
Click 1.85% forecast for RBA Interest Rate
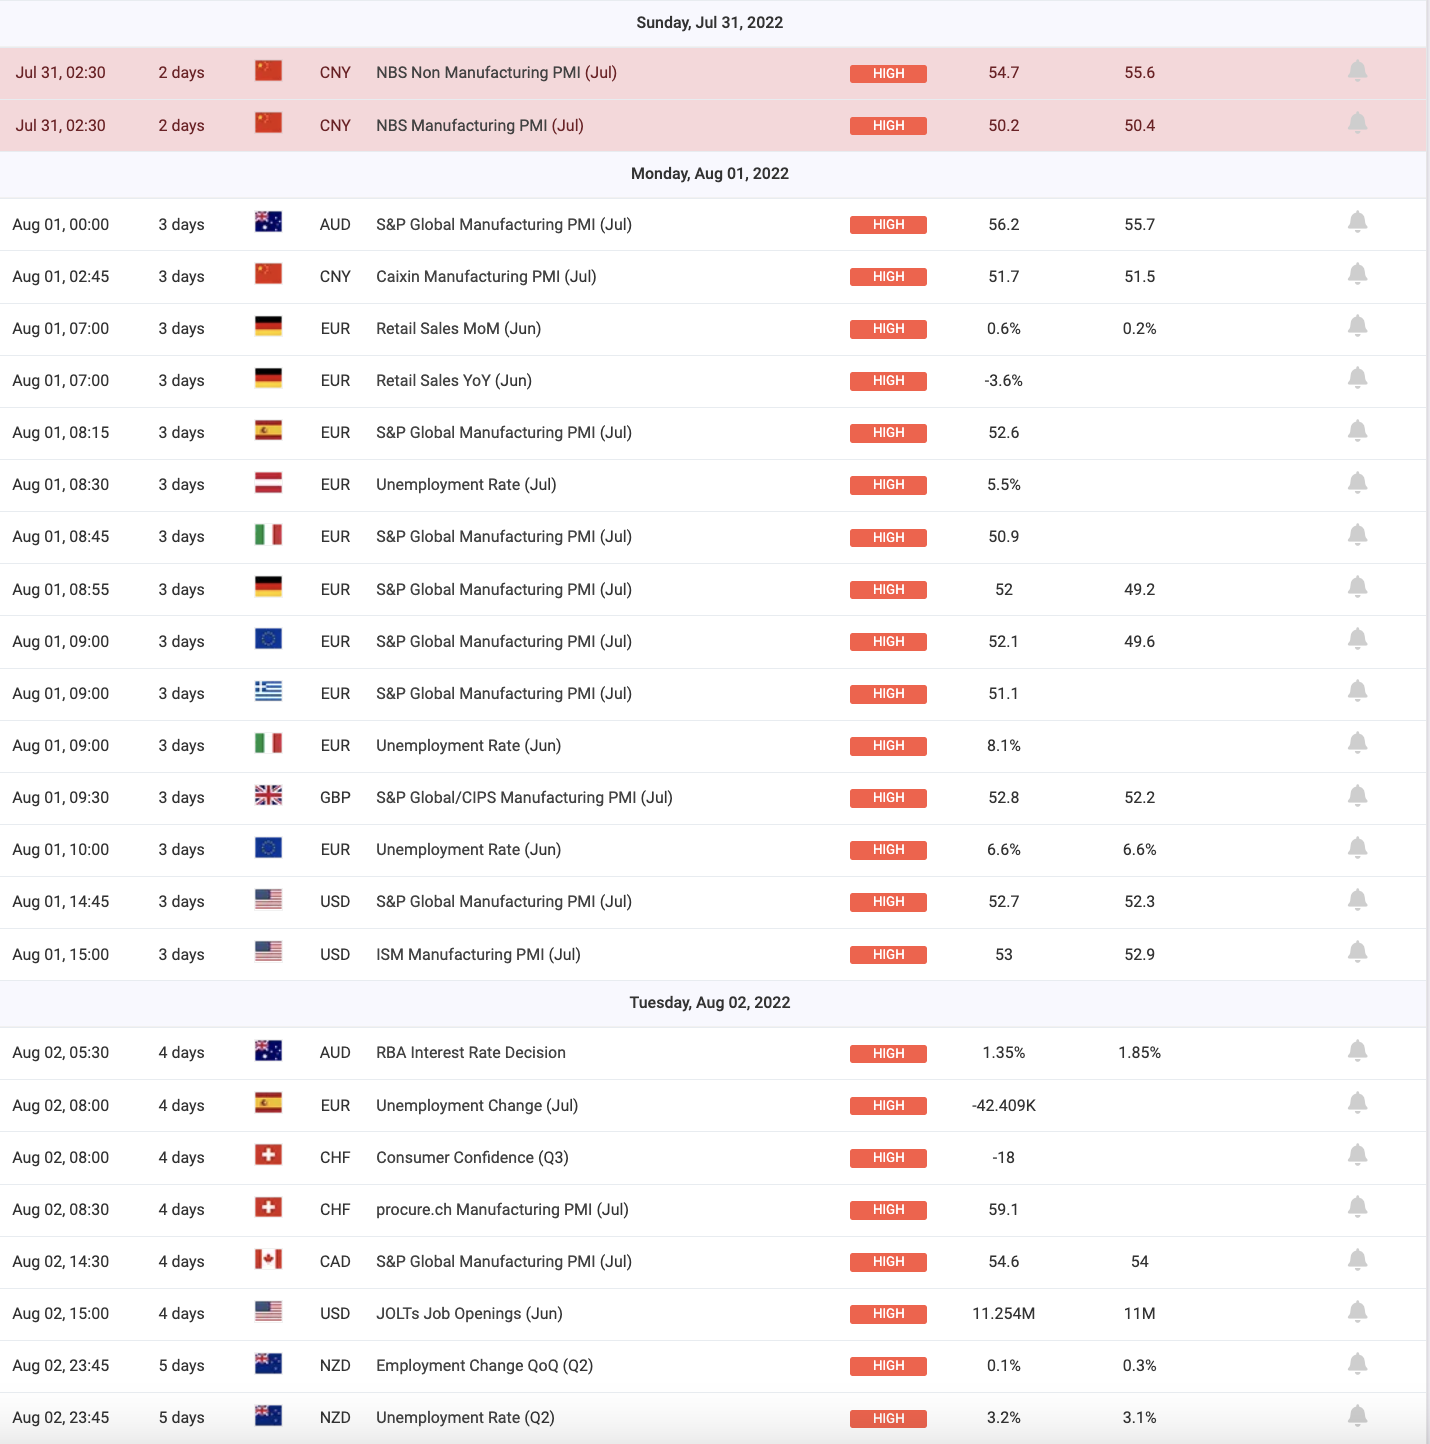(x=1140, y=1053)
